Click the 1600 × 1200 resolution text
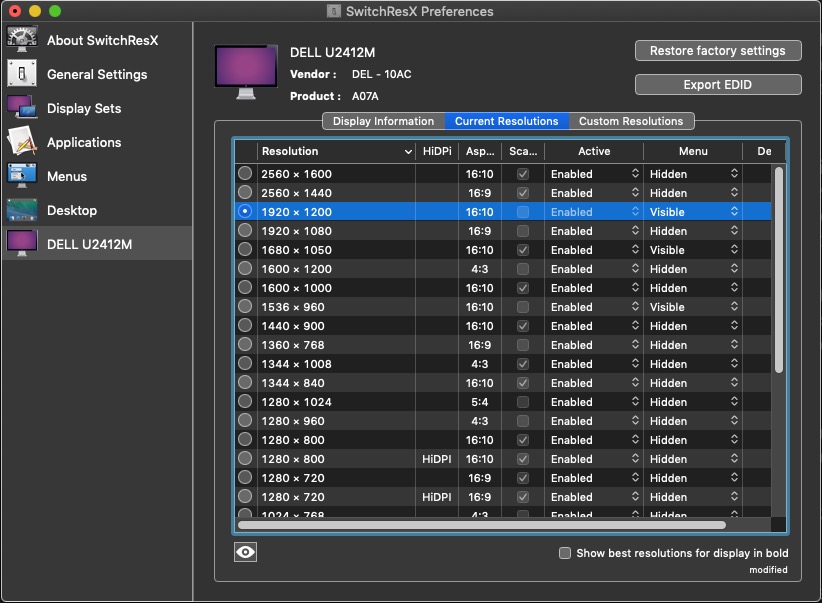The image size is (822, 603). 296,269
